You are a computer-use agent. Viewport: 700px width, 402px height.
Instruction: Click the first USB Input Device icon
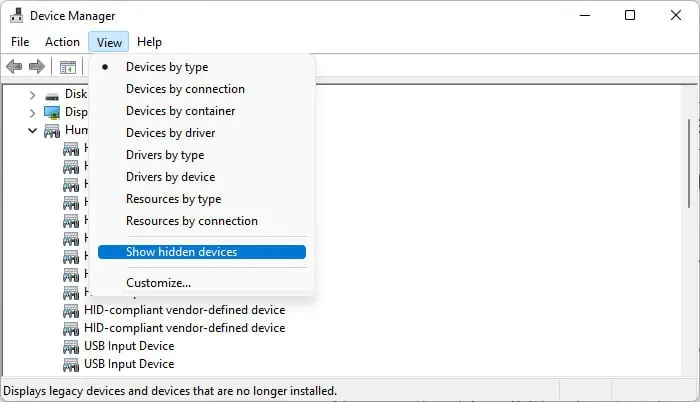point(71,346)
